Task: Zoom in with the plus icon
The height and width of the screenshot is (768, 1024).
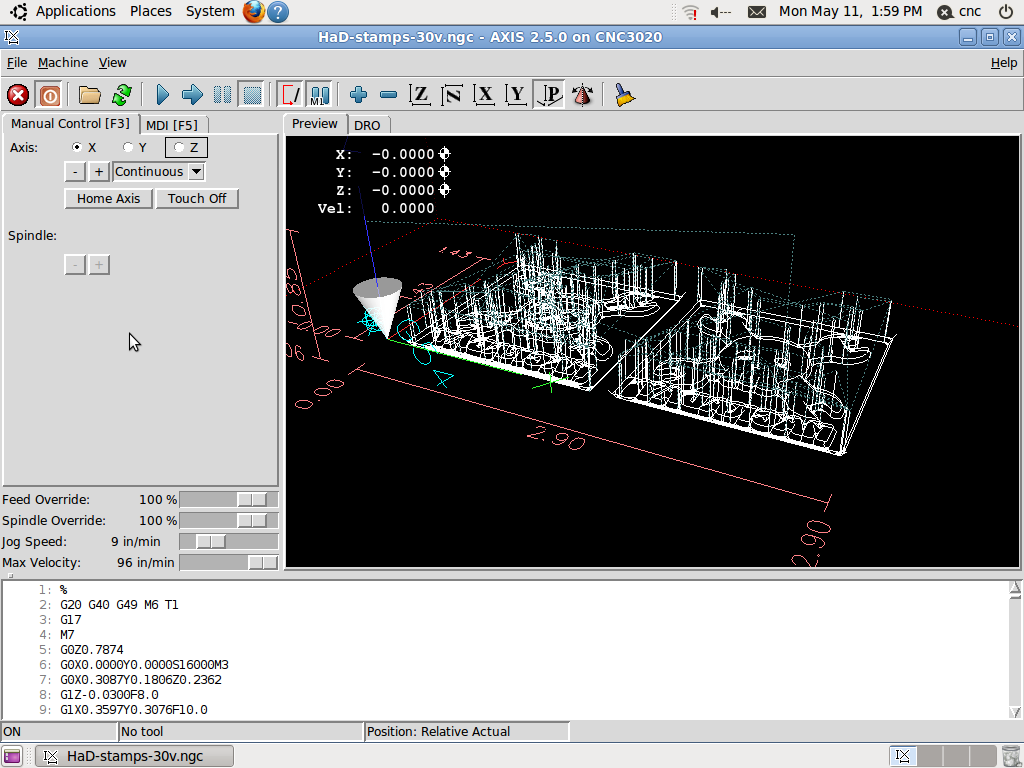Action: pos(358,95)
